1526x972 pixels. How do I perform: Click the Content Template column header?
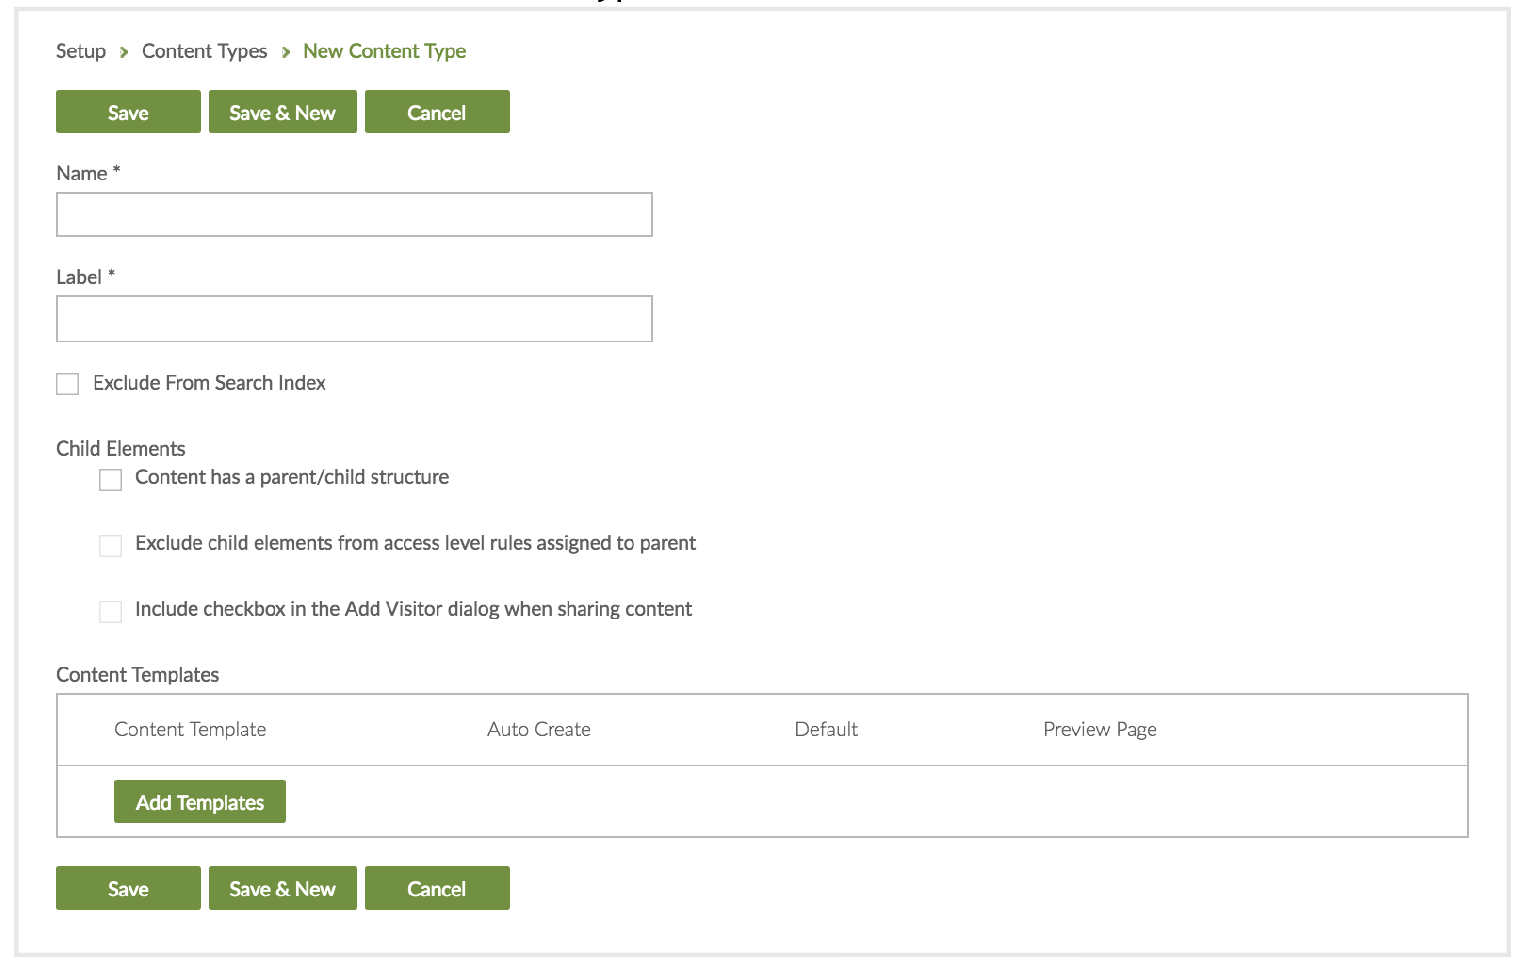(x=190, y=729)
